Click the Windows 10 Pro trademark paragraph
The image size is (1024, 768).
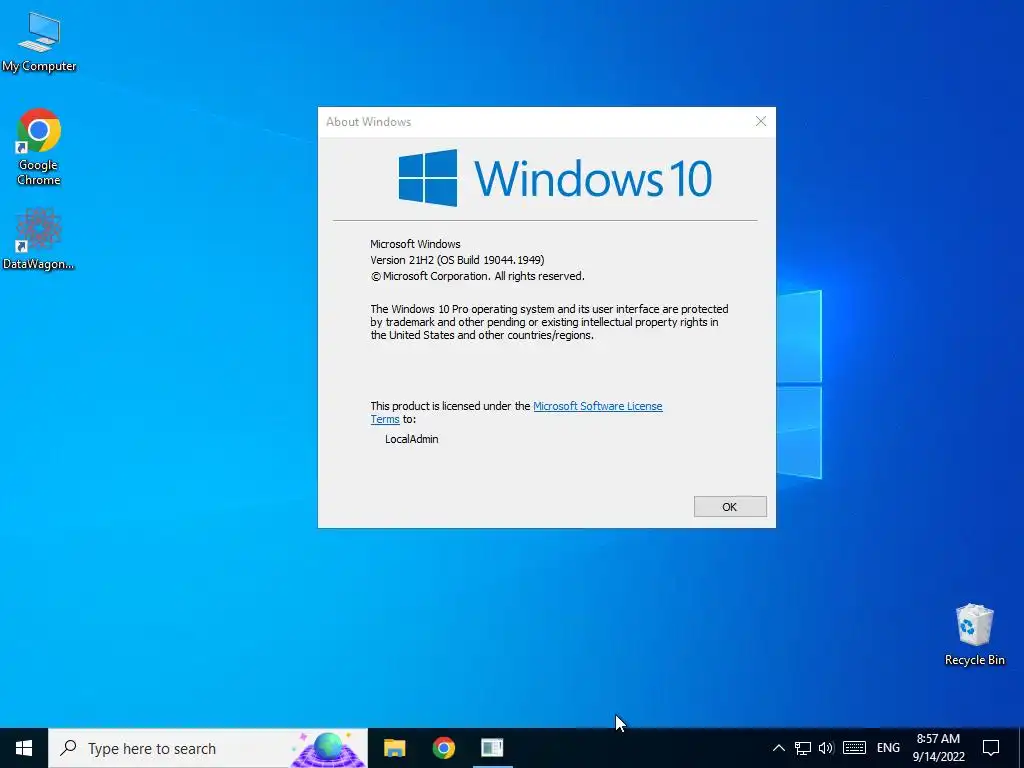pyautogui.click(x=549, y=322)
